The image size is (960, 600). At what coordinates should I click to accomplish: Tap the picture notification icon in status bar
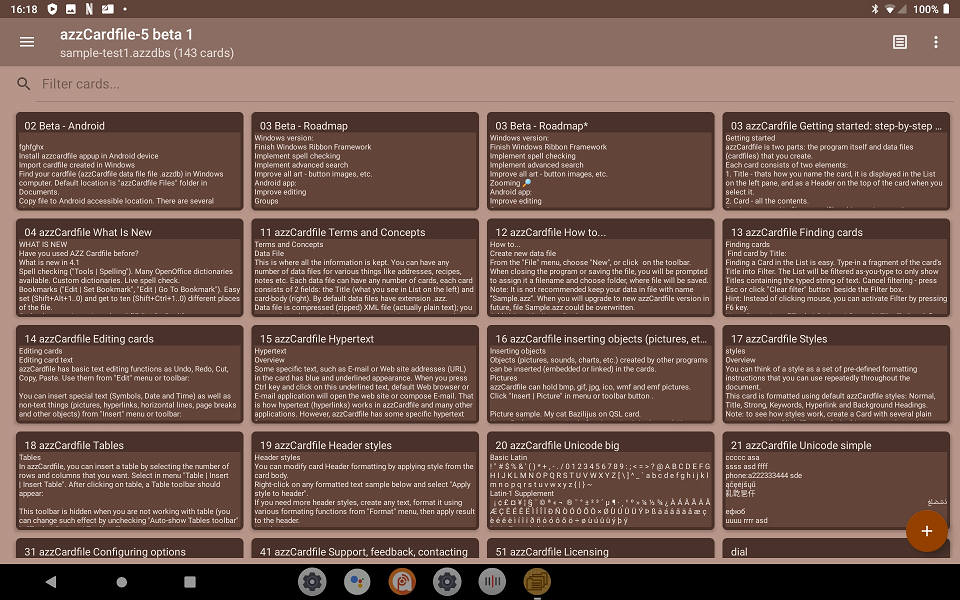tap(71, 9)
